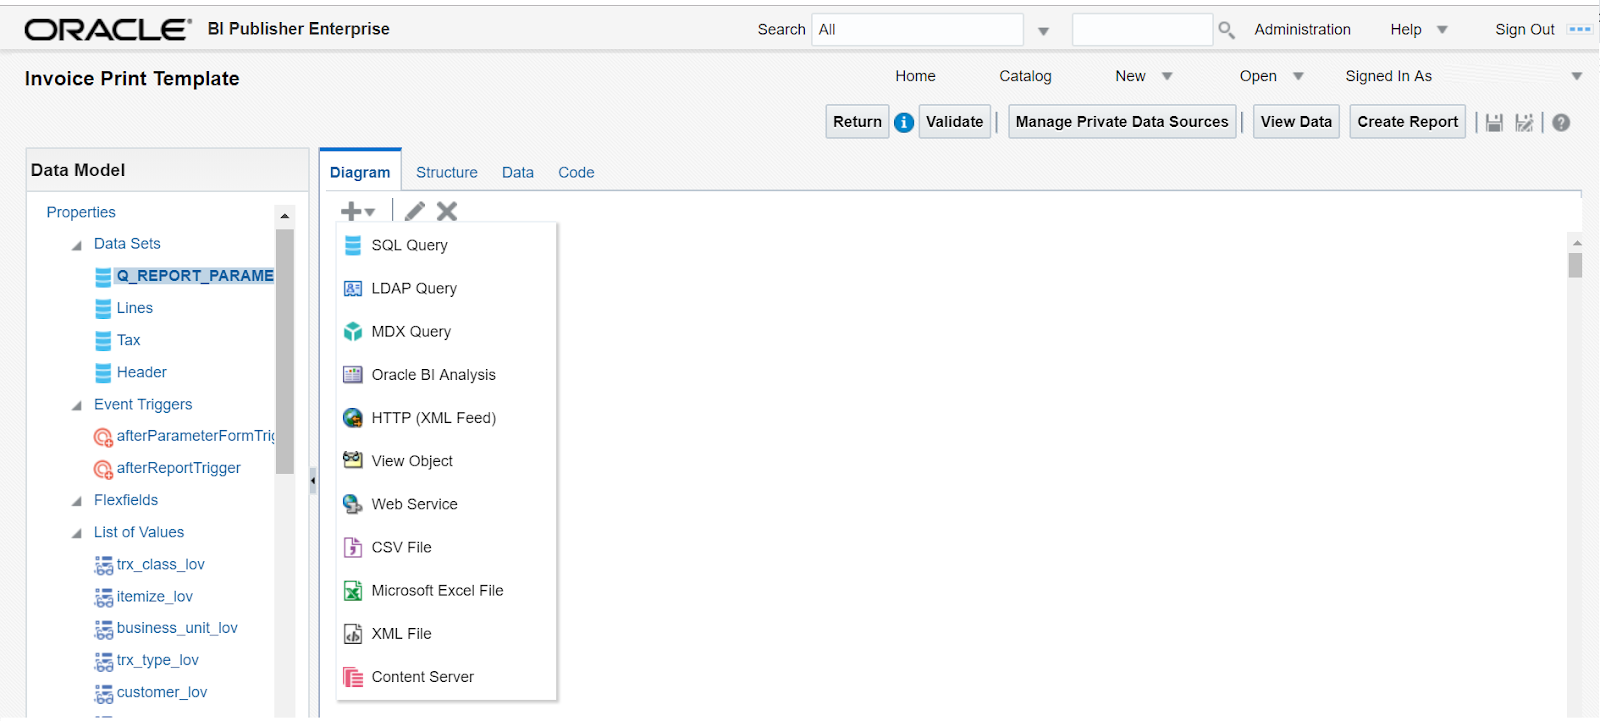Open the Search scope All dropdown

1043,31
